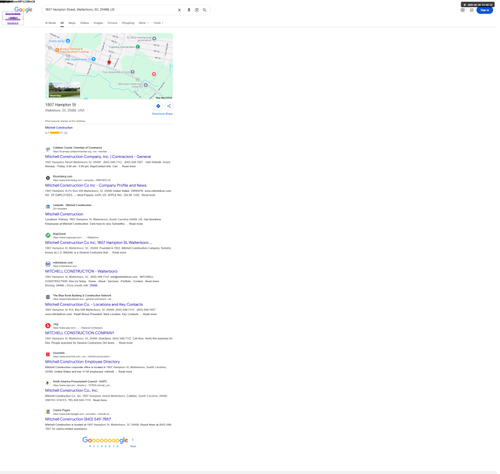Click the Sign in button

(485, 10)
